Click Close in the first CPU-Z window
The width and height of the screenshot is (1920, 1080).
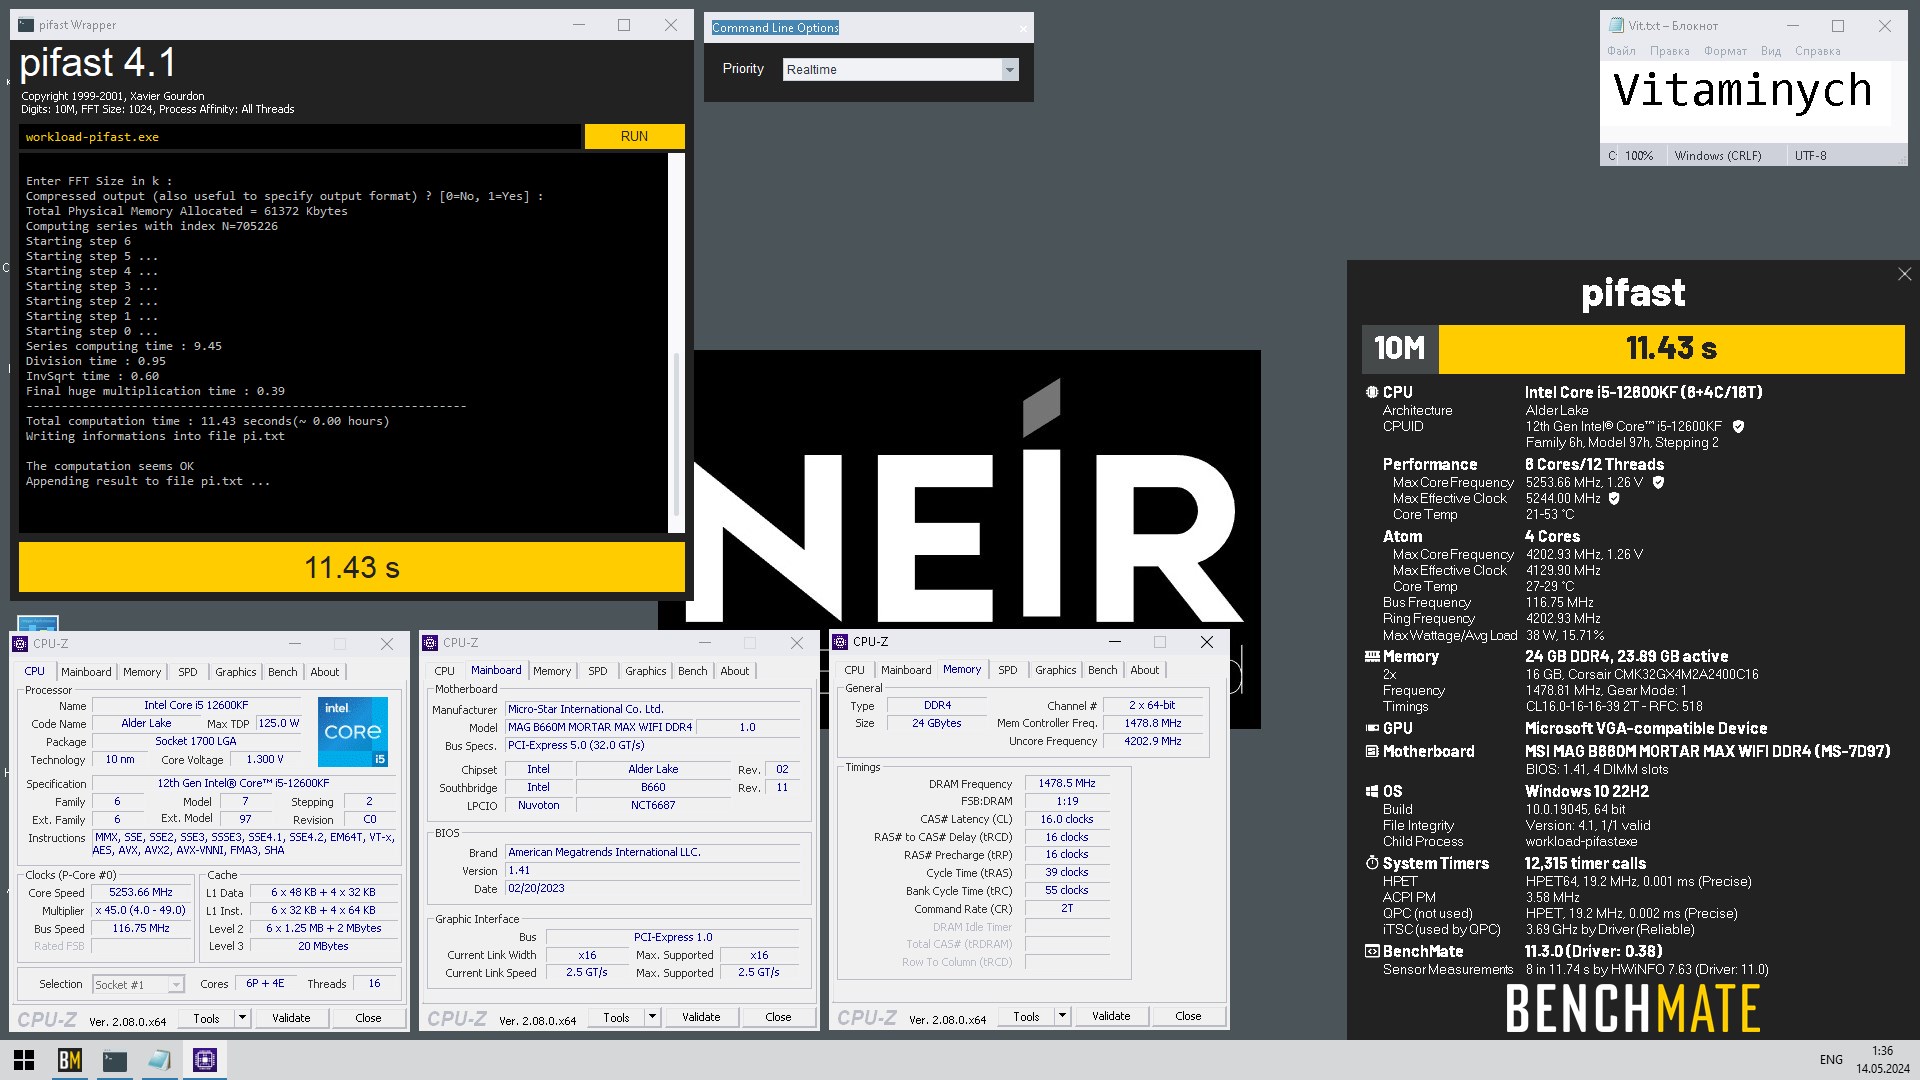click(x=368, y=1018)
